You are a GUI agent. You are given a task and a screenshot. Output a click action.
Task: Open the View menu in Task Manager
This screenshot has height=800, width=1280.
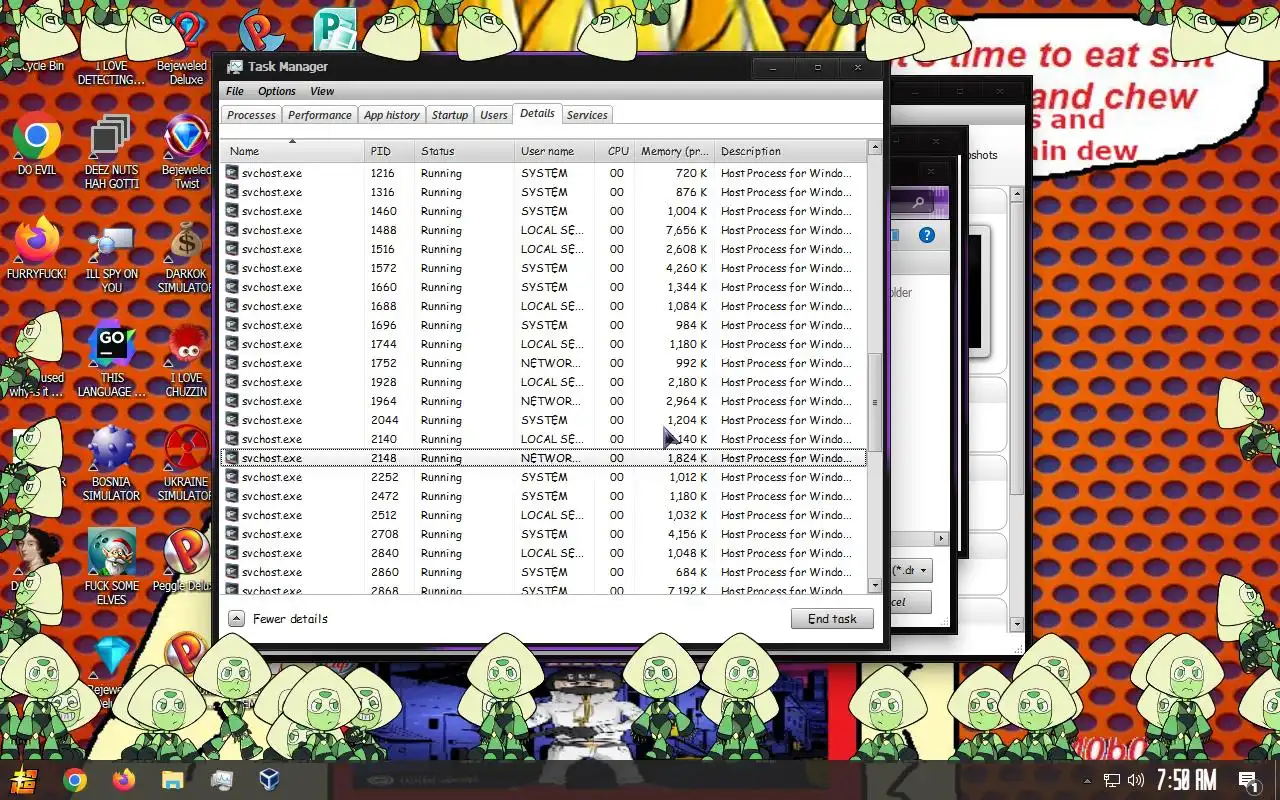tap(322, 91)
